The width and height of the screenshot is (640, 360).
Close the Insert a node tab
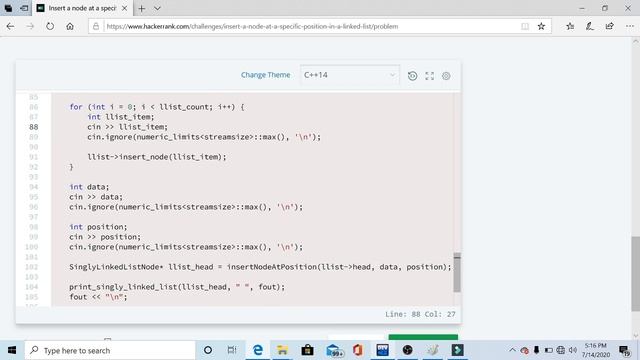click(124, 8)
